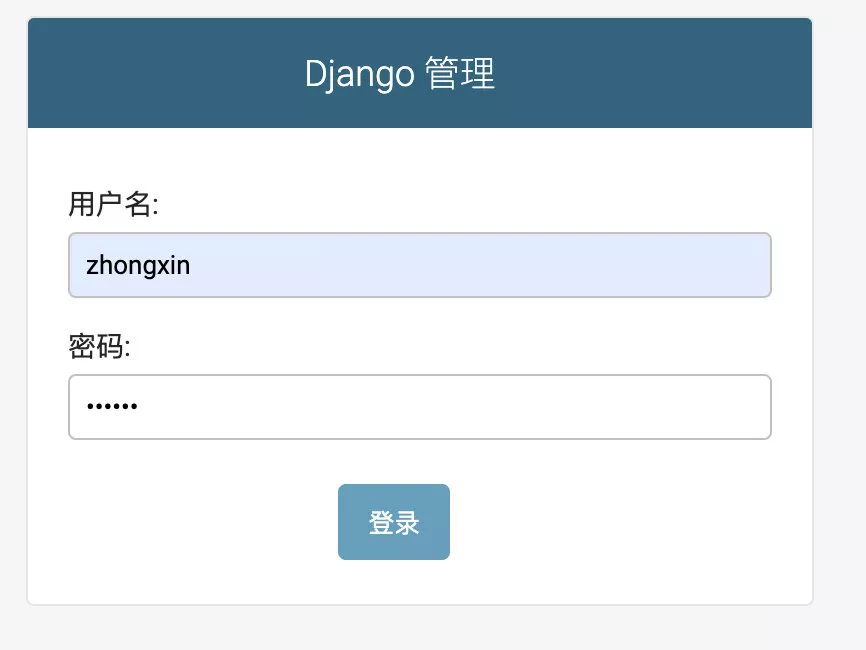Click the word Django in the header
This screenshot has width=866, height=650.
pos(359,75)
